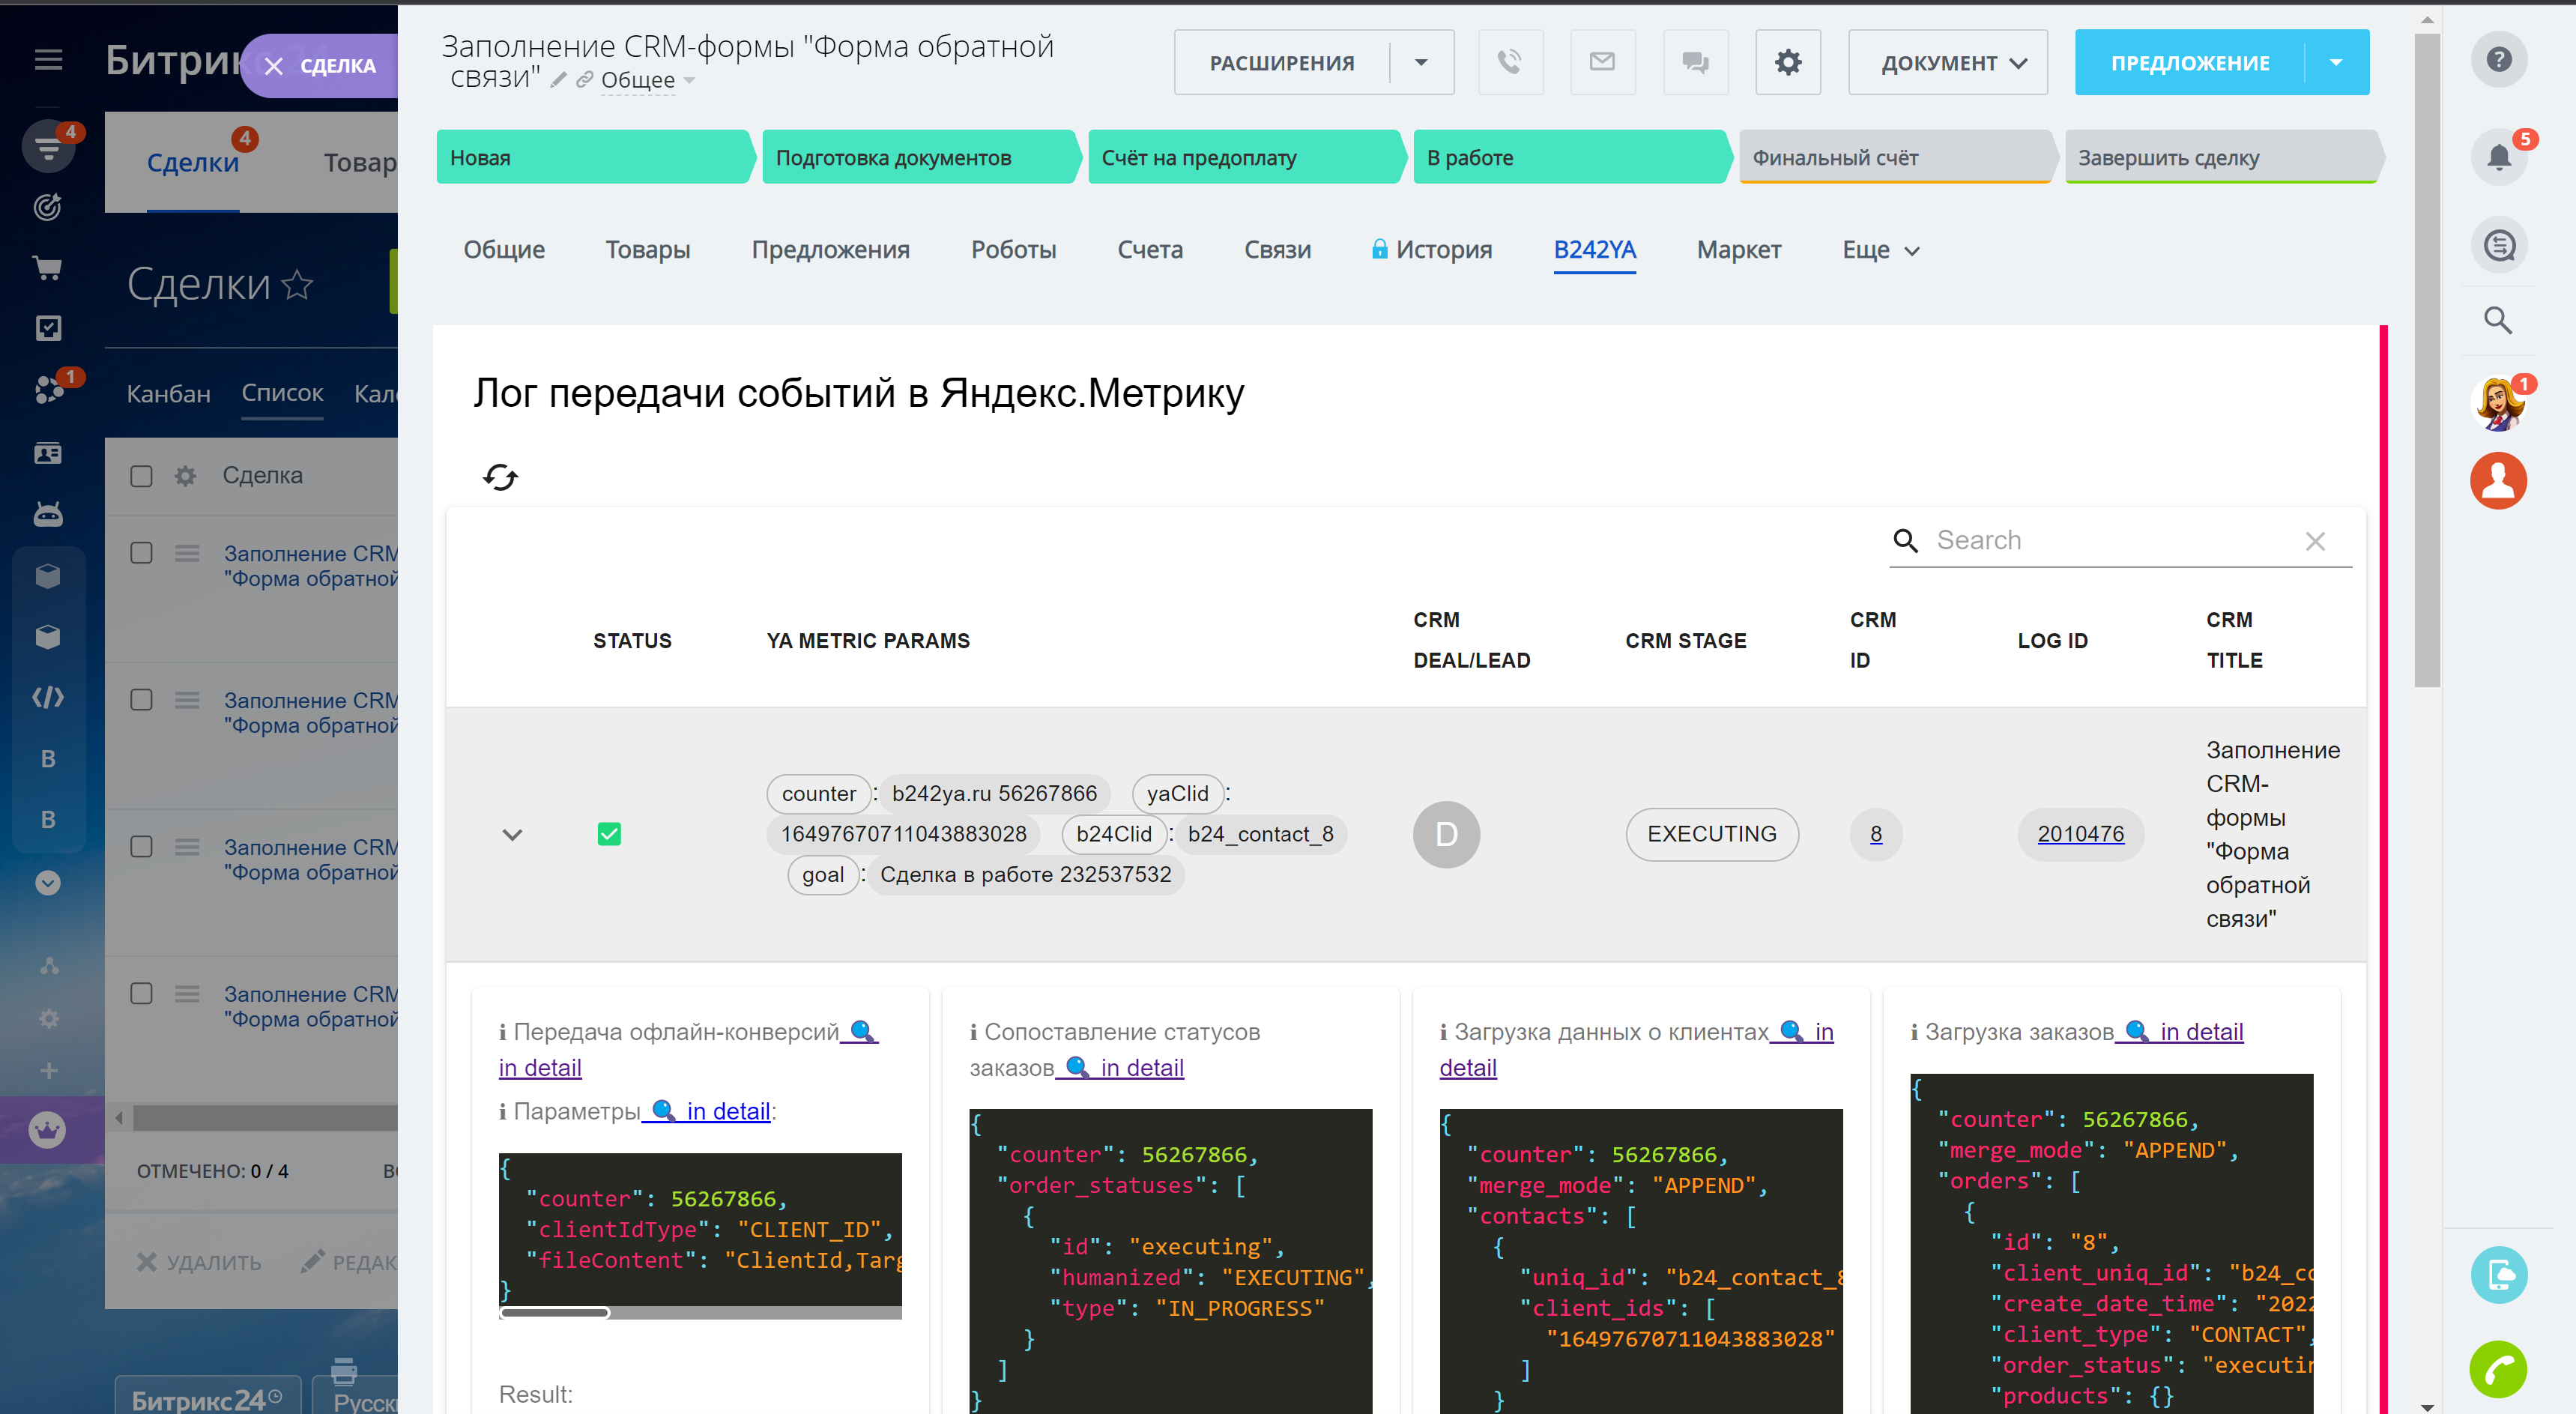Toggle the green status checkbox in log row

click(609, 834)
